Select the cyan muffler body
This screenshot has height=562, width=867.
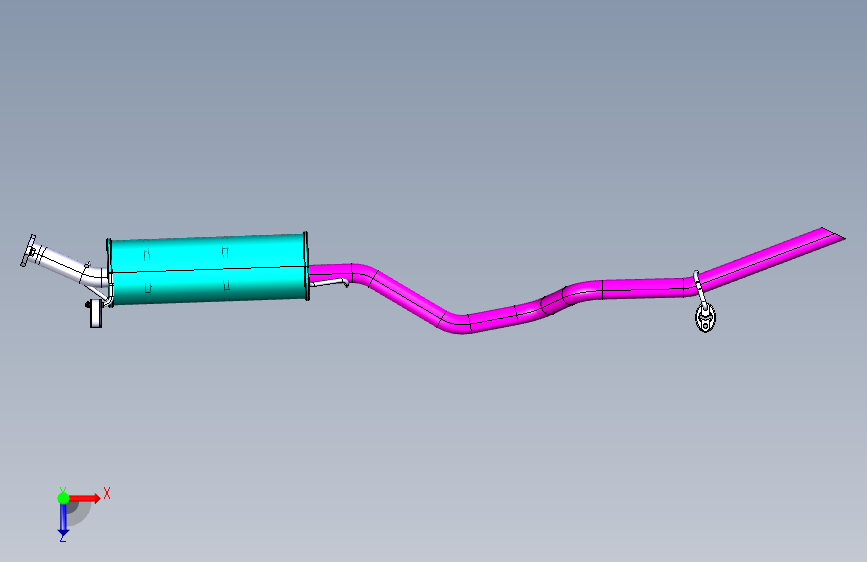(207, 269)
